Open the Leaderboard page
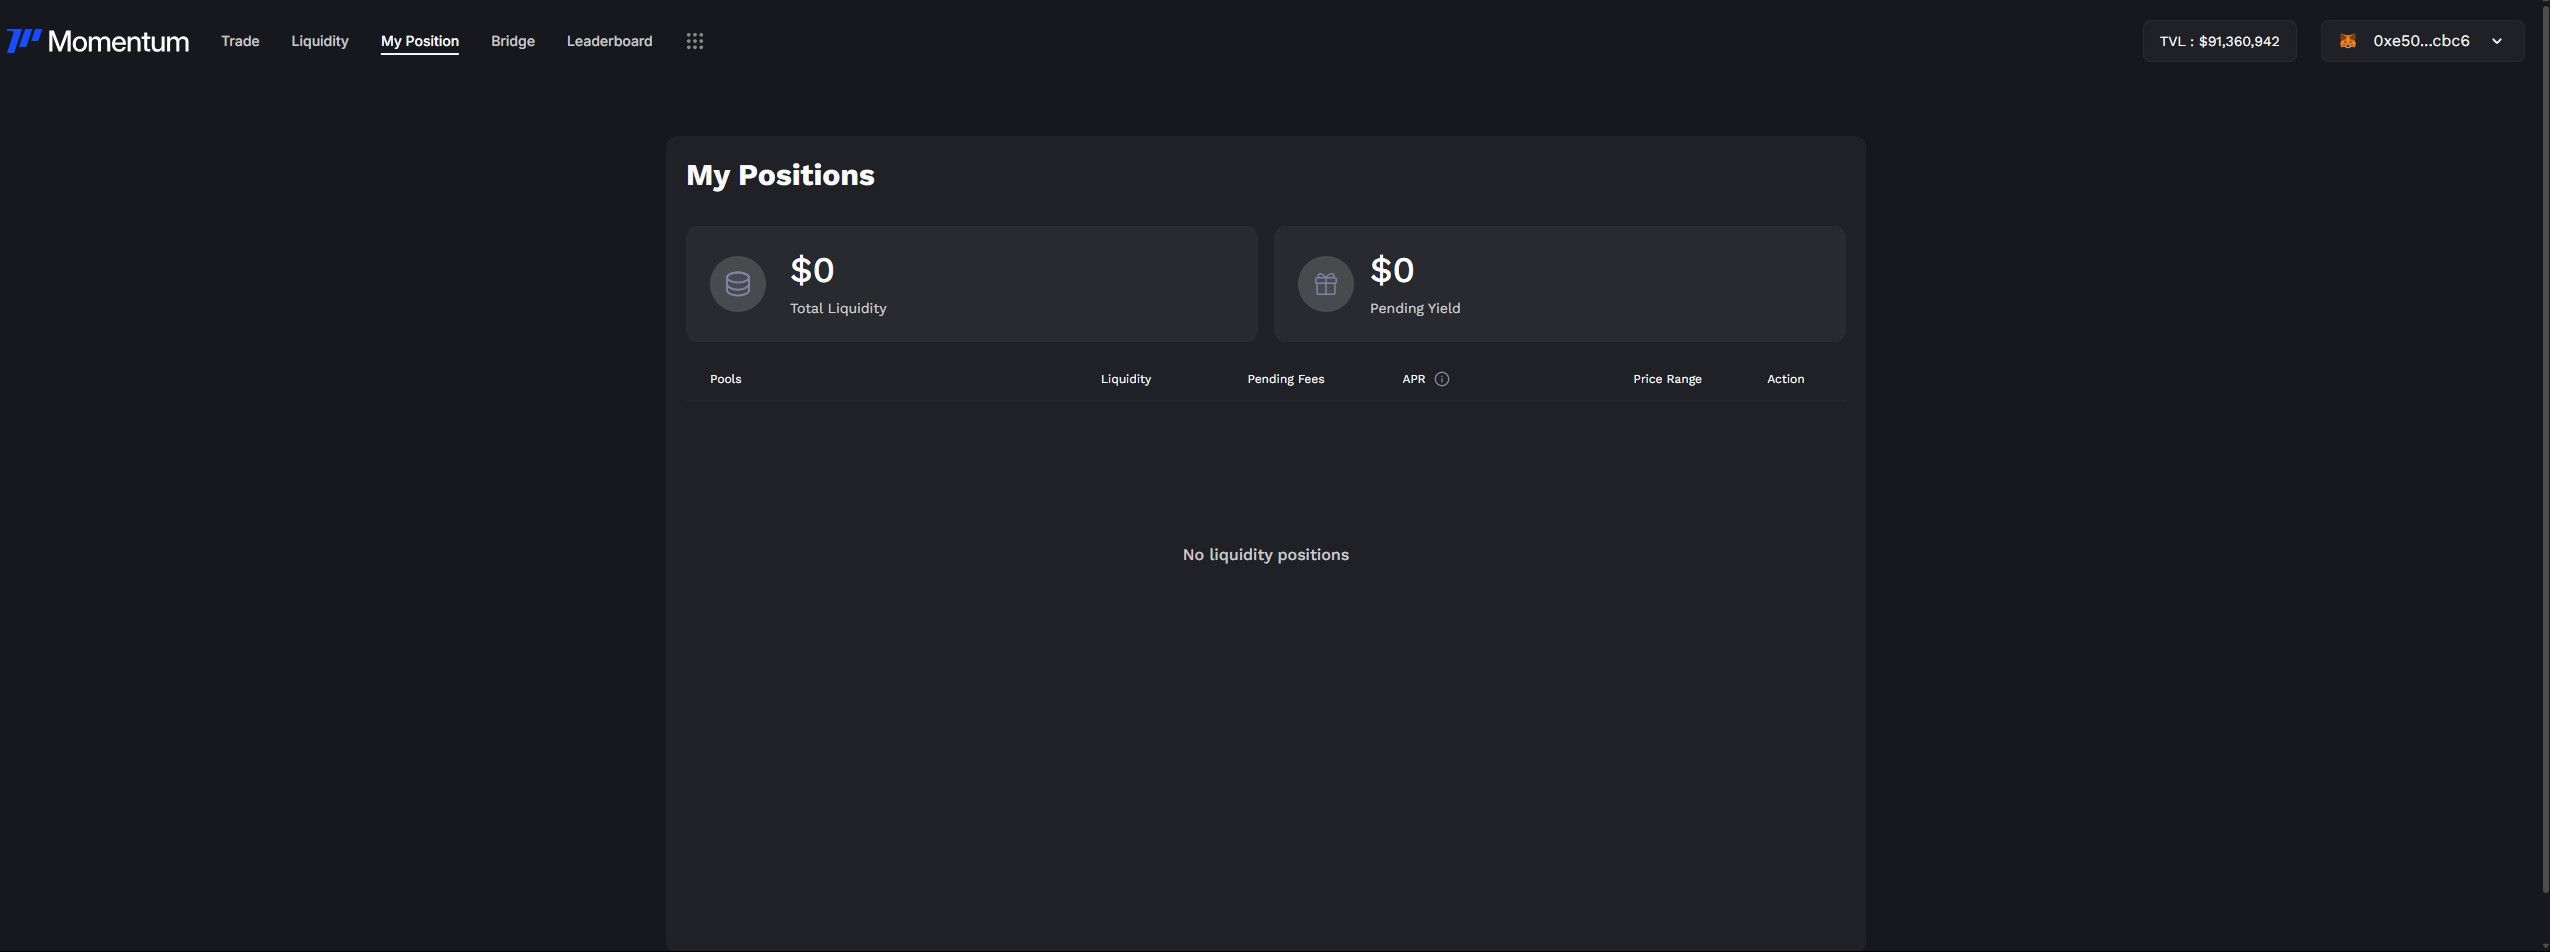The height and width of the screenshot is (952, 2550). tap(609, 41)
